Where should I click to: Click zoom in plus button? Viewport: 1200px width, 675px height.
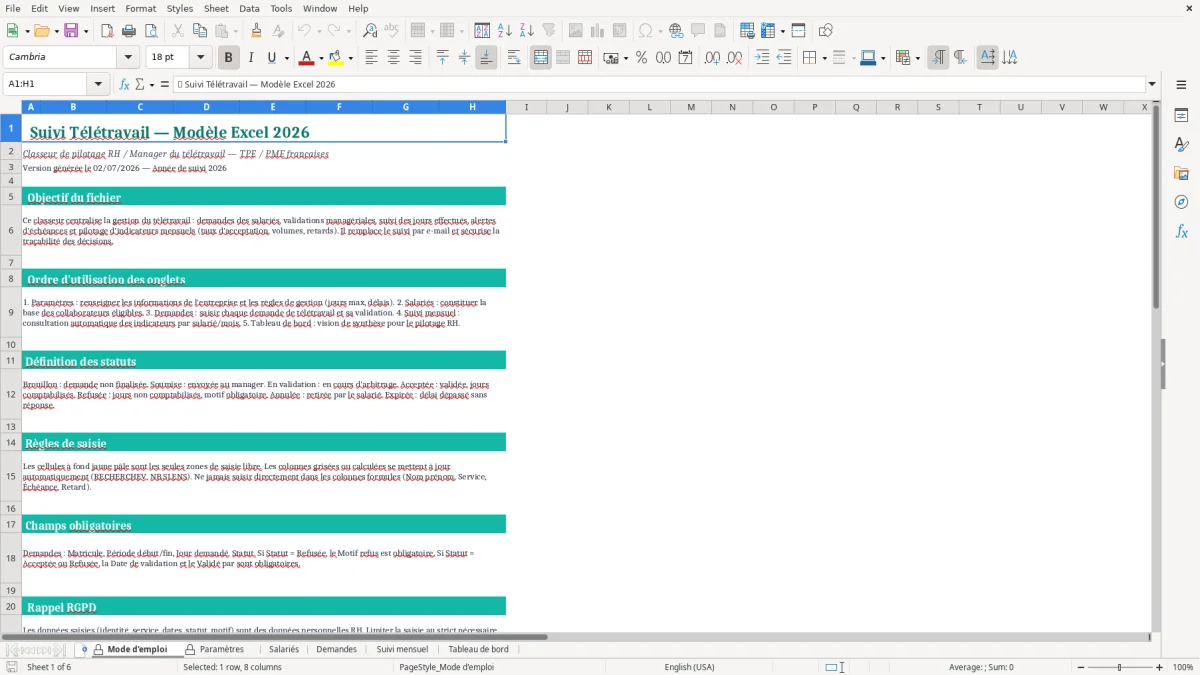(1160, 667)
